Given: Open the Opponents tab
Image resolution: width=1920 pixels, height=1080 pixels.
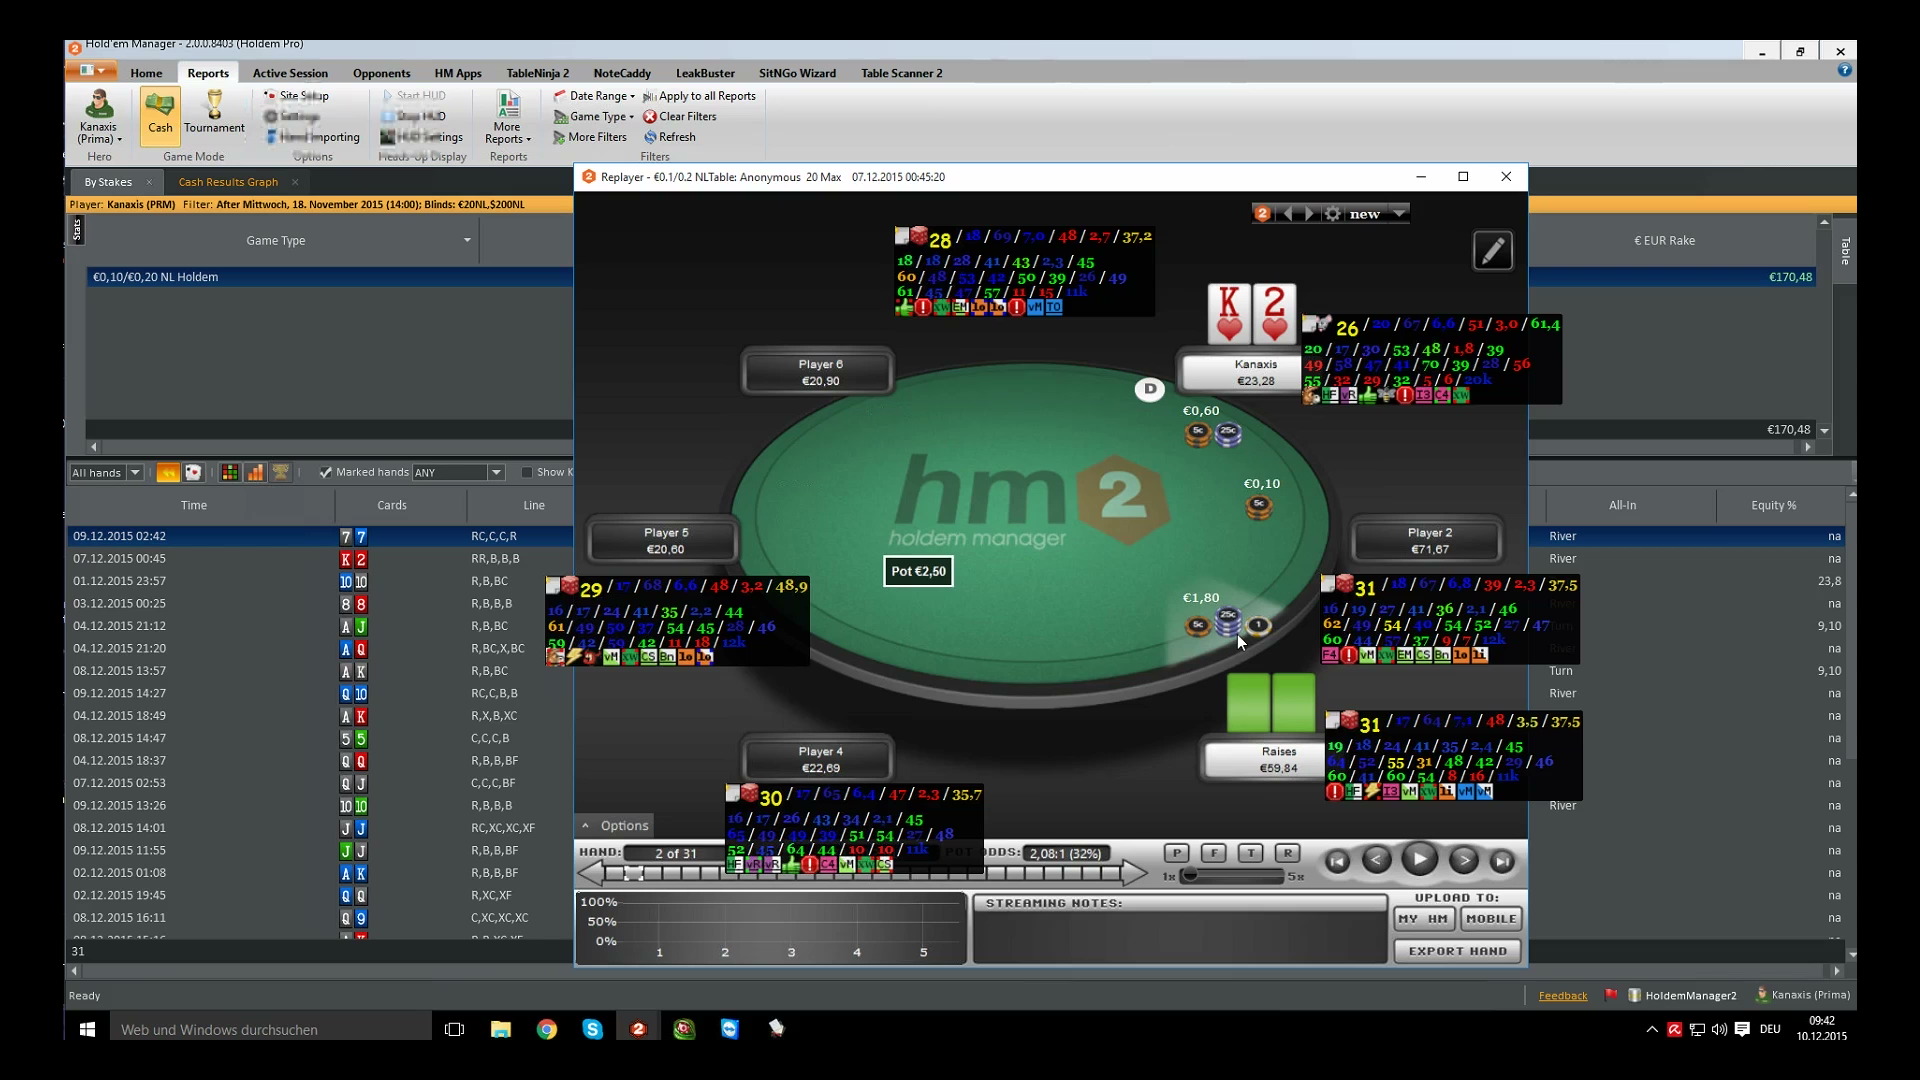Looking at the screenshot, I should tap(381, 73).
